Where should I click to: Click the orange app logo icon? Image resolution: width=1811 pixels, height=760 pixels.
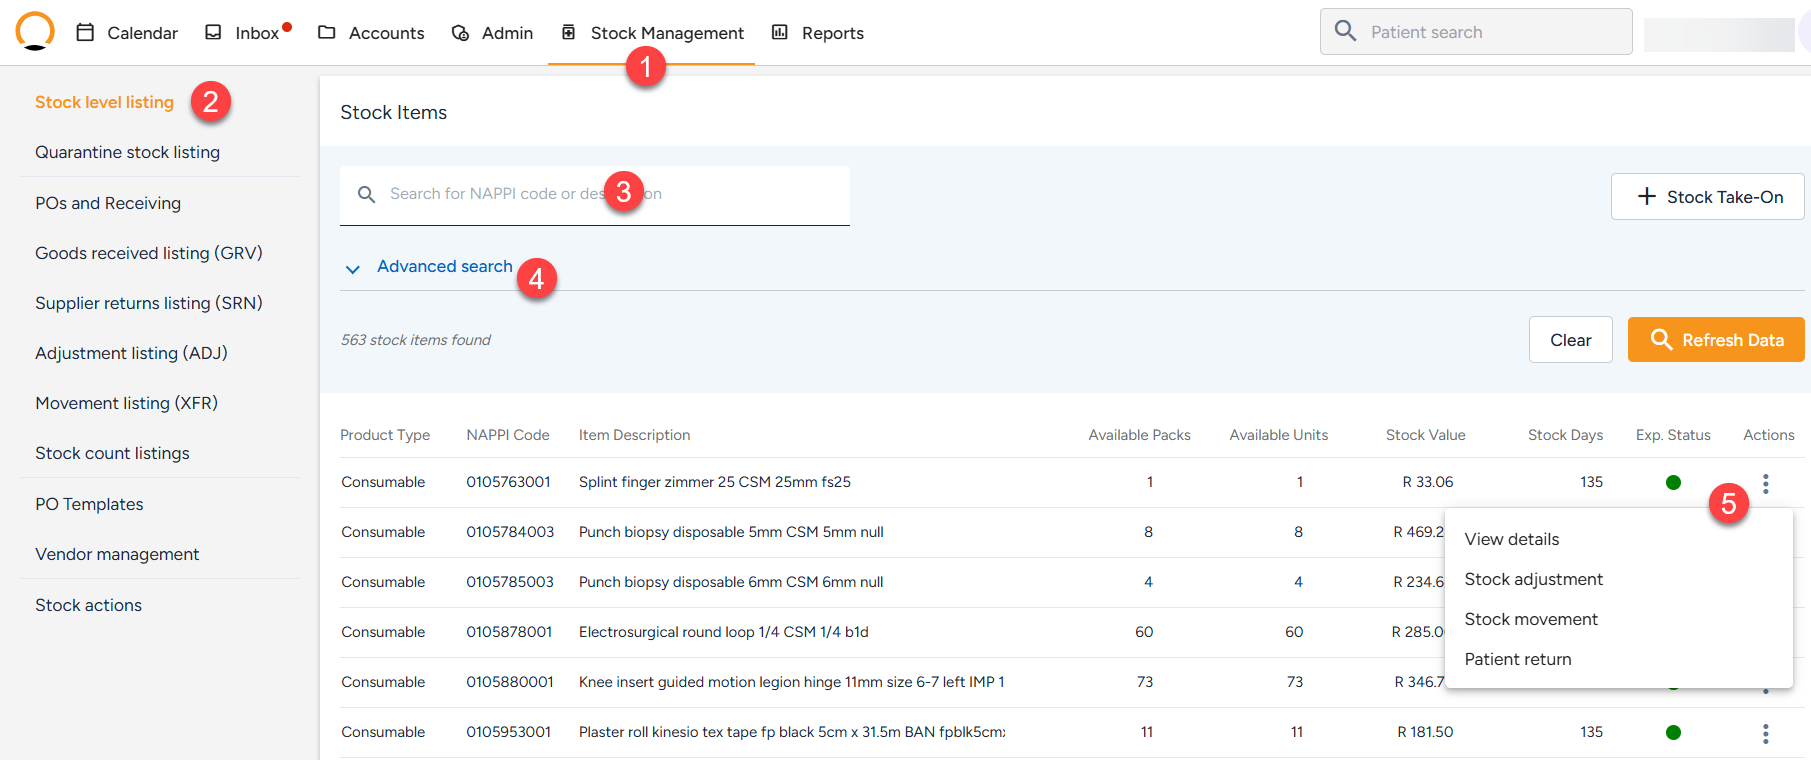click(35, 30)
